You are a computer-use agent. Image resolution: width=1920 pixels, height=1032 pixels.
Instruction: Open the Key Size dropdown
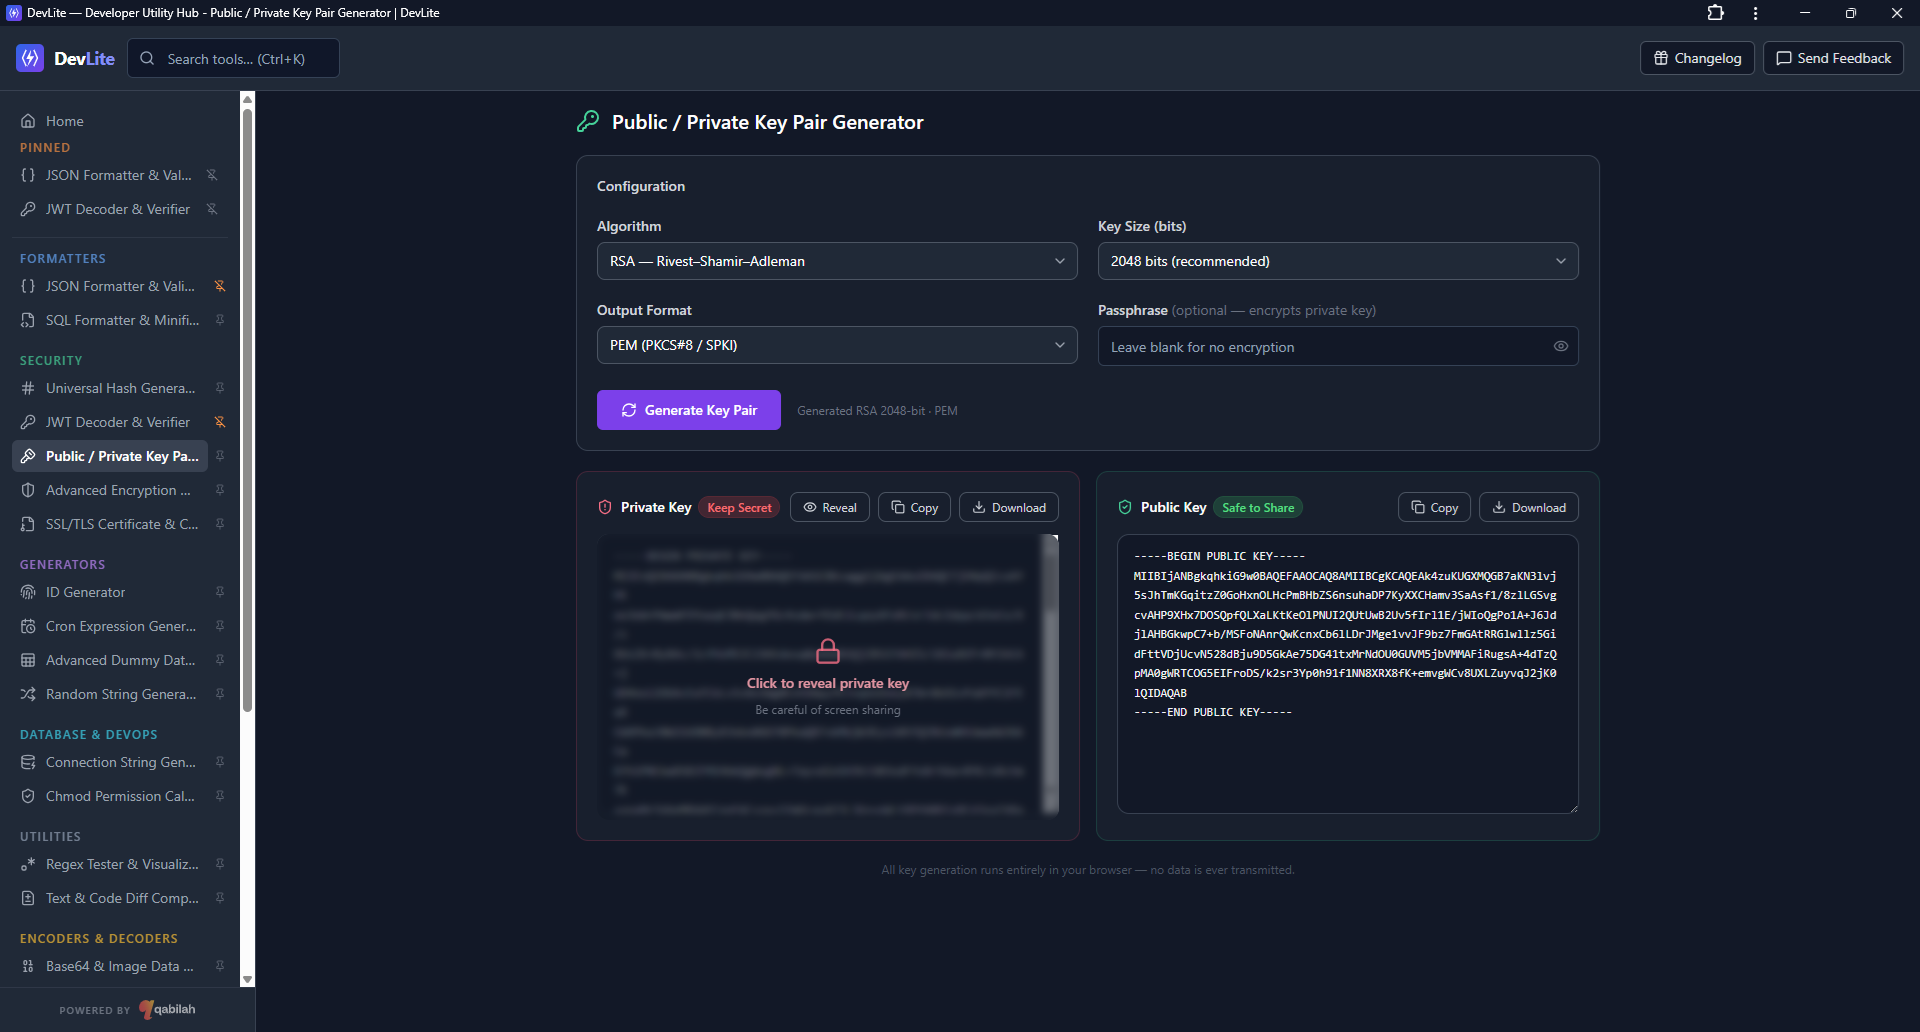1338,261
